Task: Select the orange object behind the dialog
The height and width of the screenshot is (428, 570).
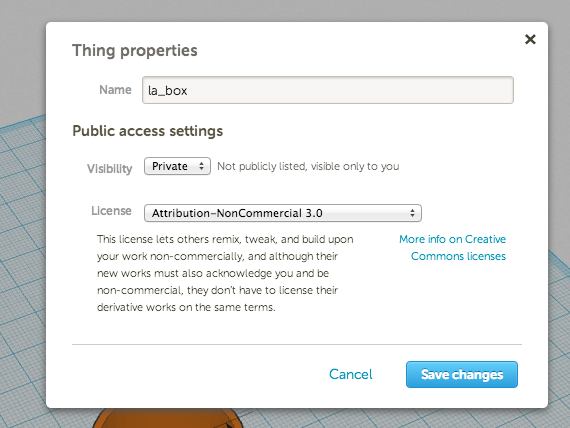Action: coord(167,418)
